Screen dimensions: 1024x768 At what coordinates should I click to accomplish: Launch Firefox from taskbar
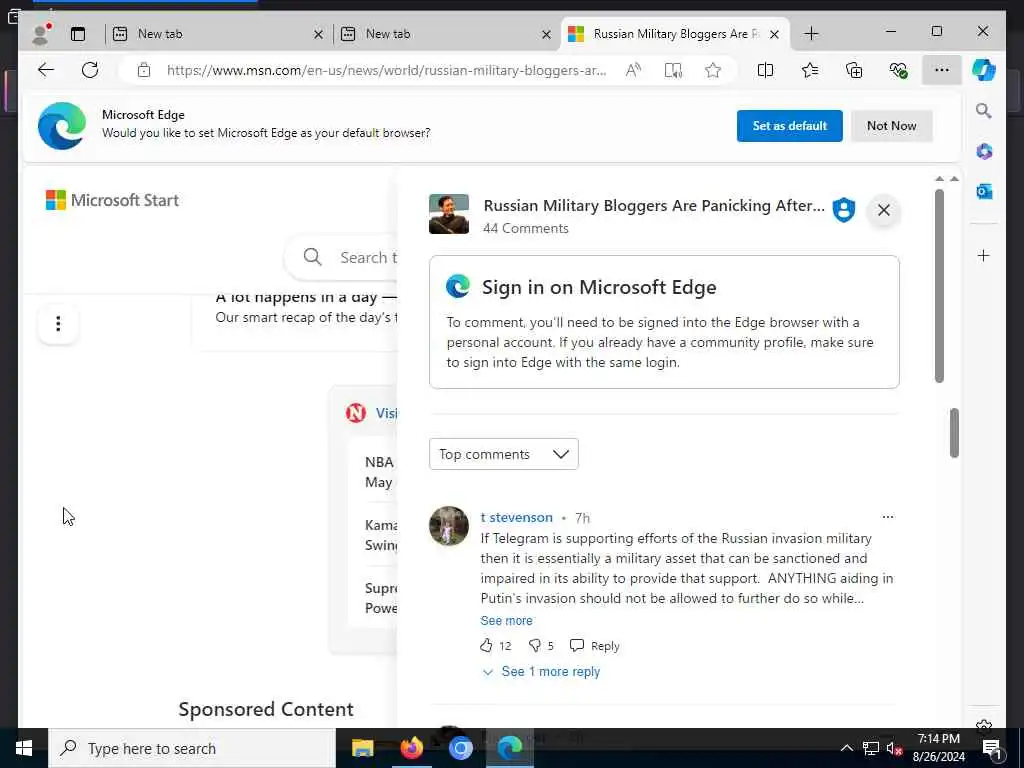tap(411, 748)
